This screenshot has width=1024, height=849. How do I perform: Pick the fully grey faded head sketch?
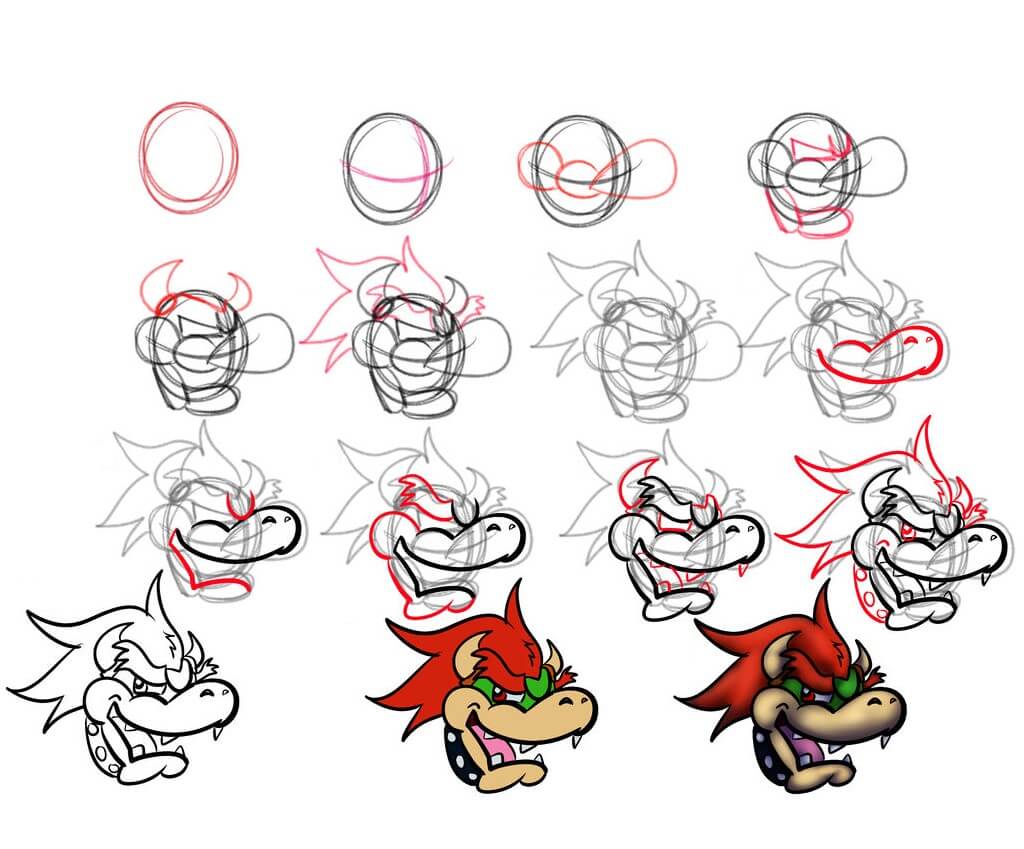point(637,331)
